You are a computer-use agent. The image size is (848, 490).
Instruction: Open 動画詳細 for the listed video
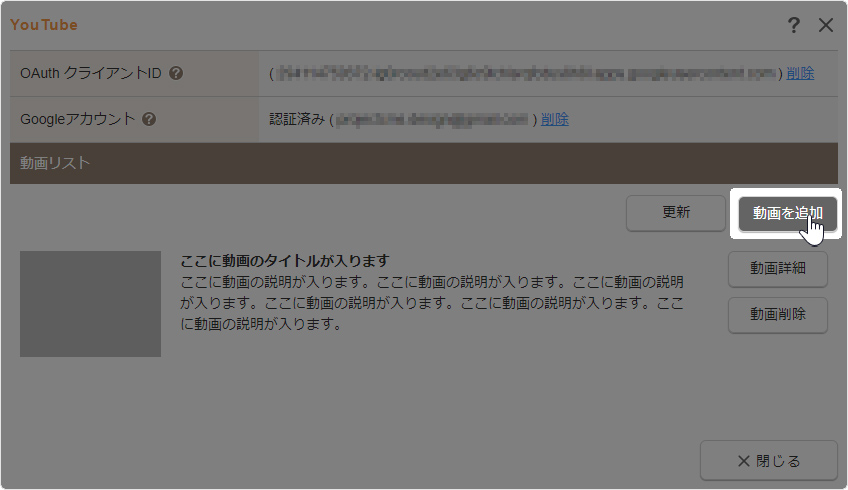778,269
